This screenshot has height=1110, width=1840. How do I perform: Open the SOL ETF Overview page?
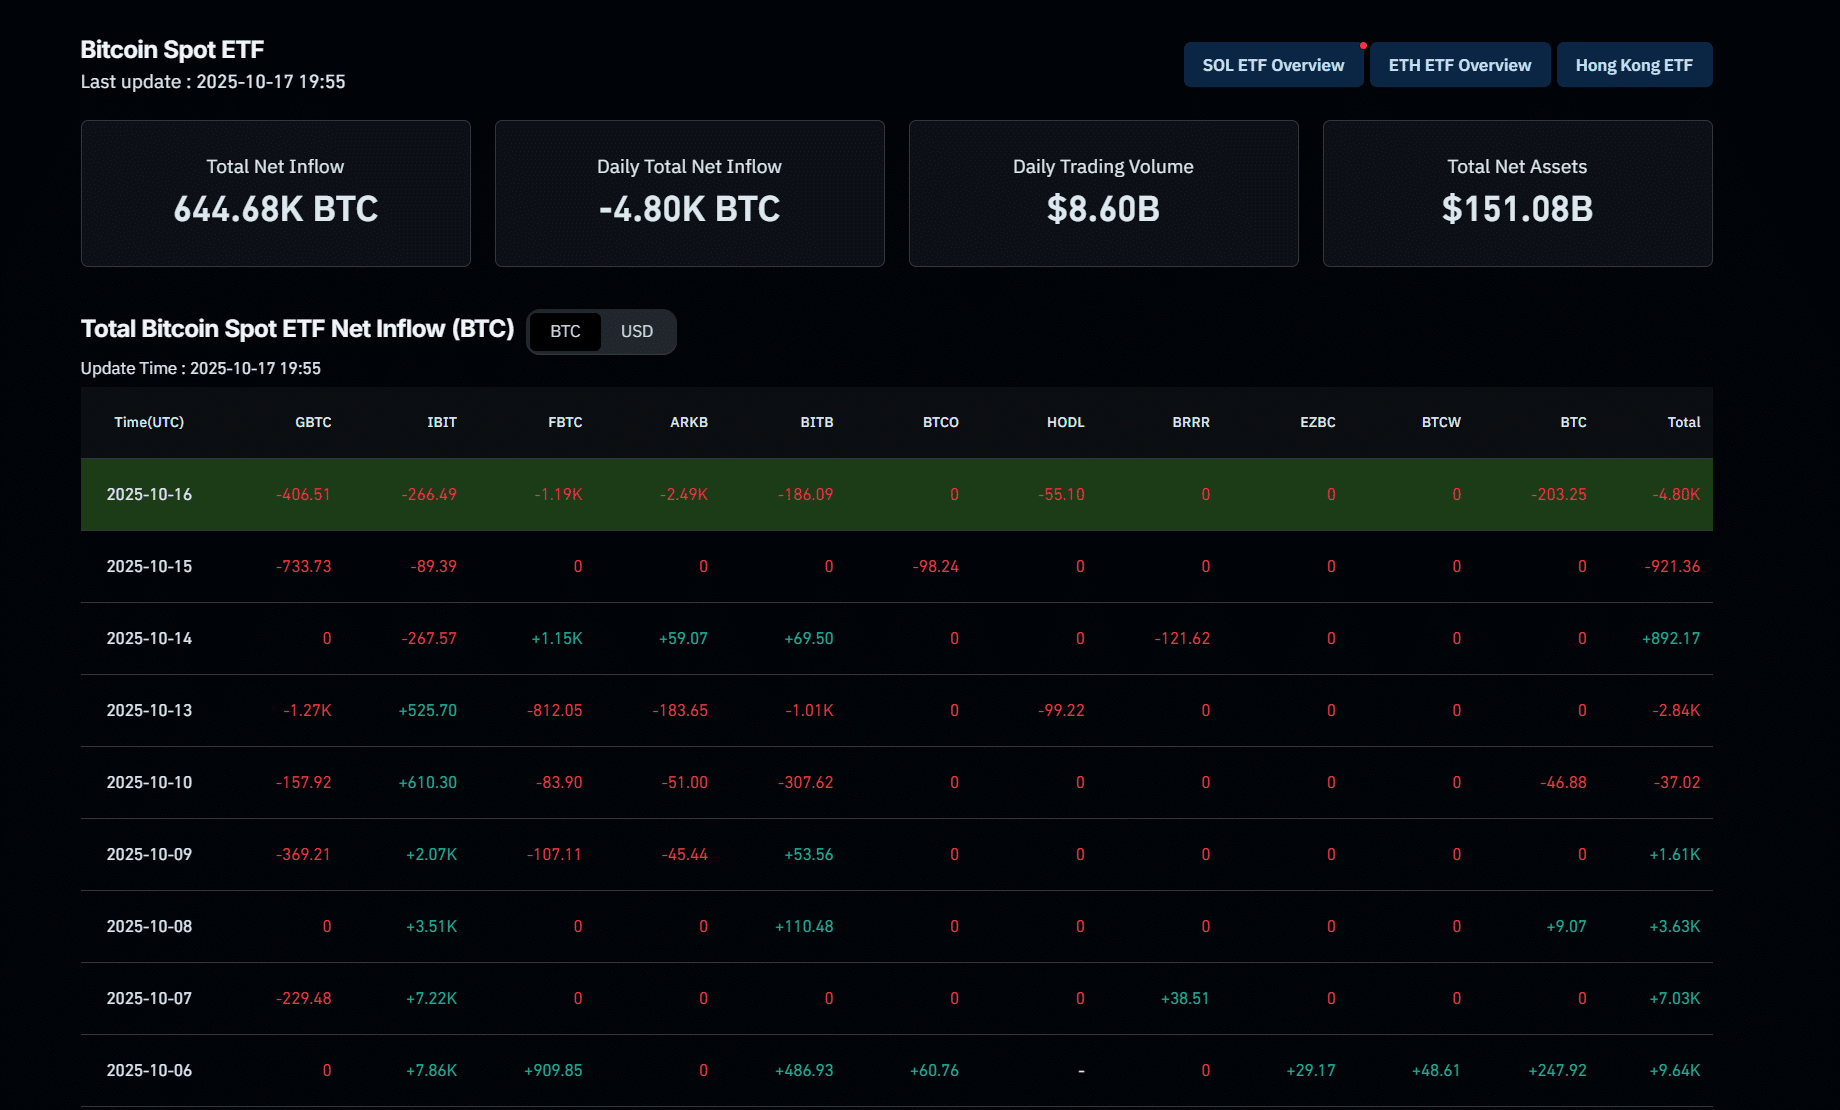pyautogui.click(x=1272, y=65)
